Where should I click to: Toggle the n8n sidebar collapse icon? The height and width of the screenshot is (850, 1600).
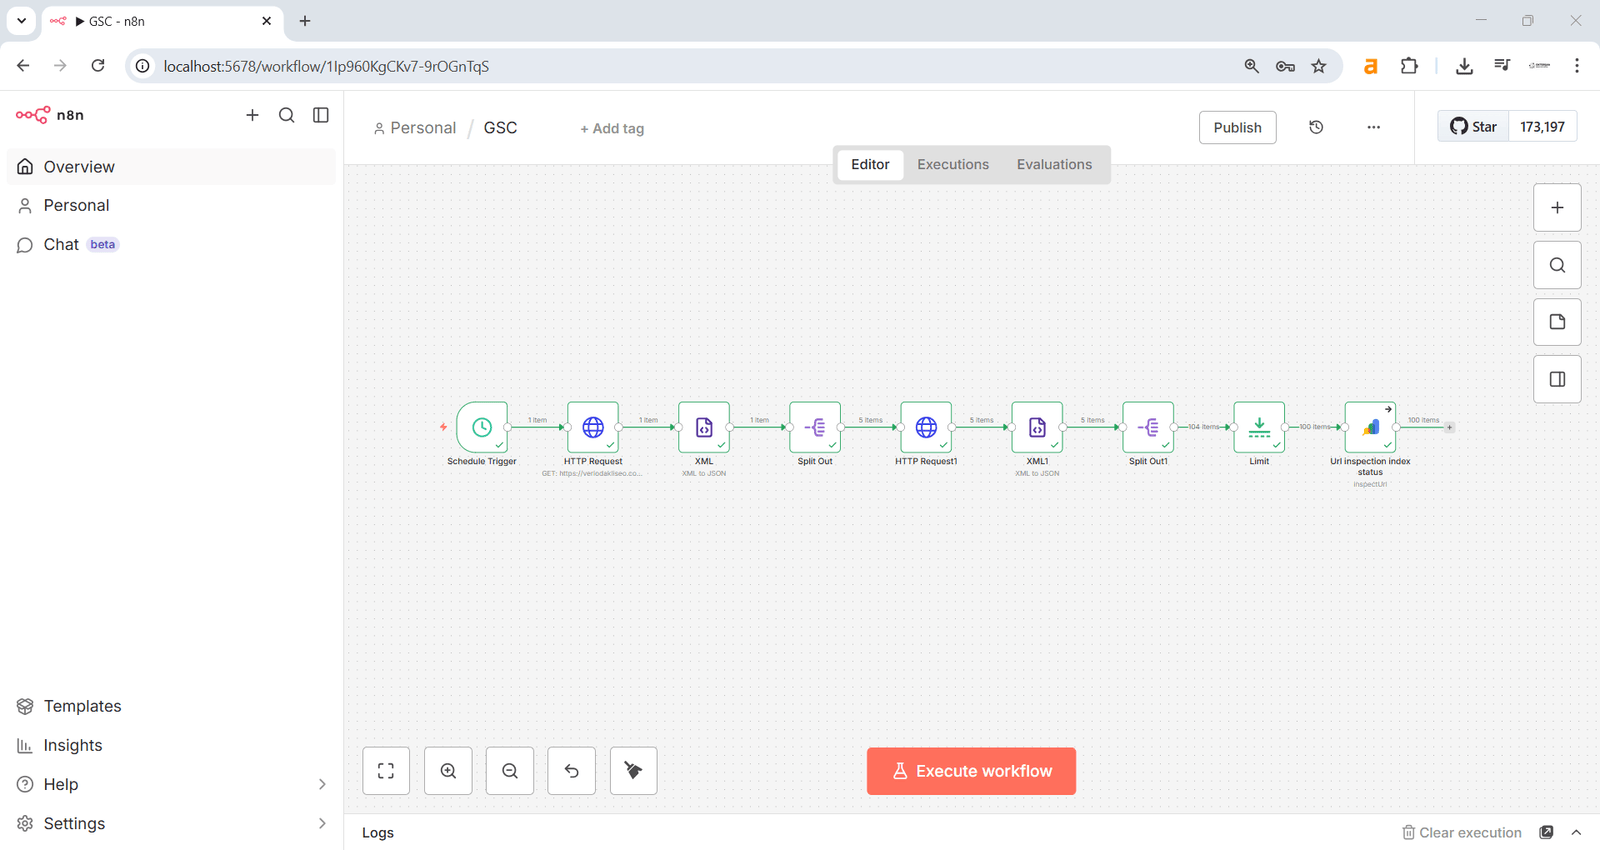[x=321, y=115]
